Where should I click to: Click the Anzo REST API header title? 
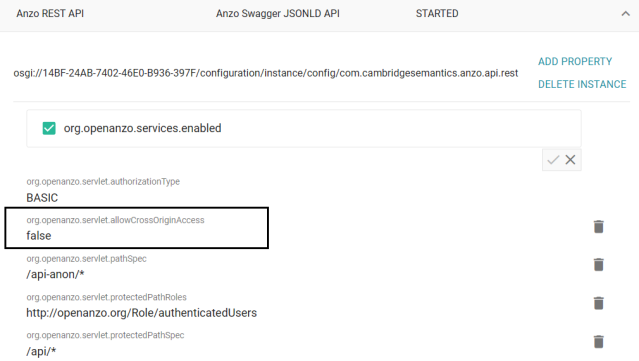coord(50,14)
